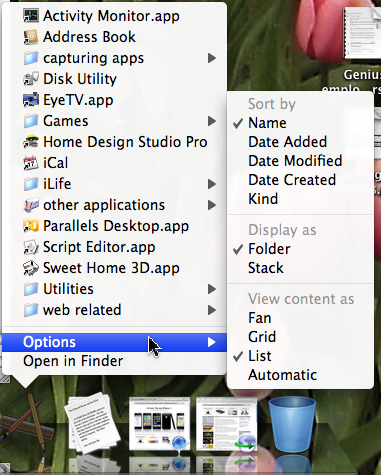This screenshot has width=381, height=475.
Task: Select the iLife folder name
Action: tap(57, 184)
